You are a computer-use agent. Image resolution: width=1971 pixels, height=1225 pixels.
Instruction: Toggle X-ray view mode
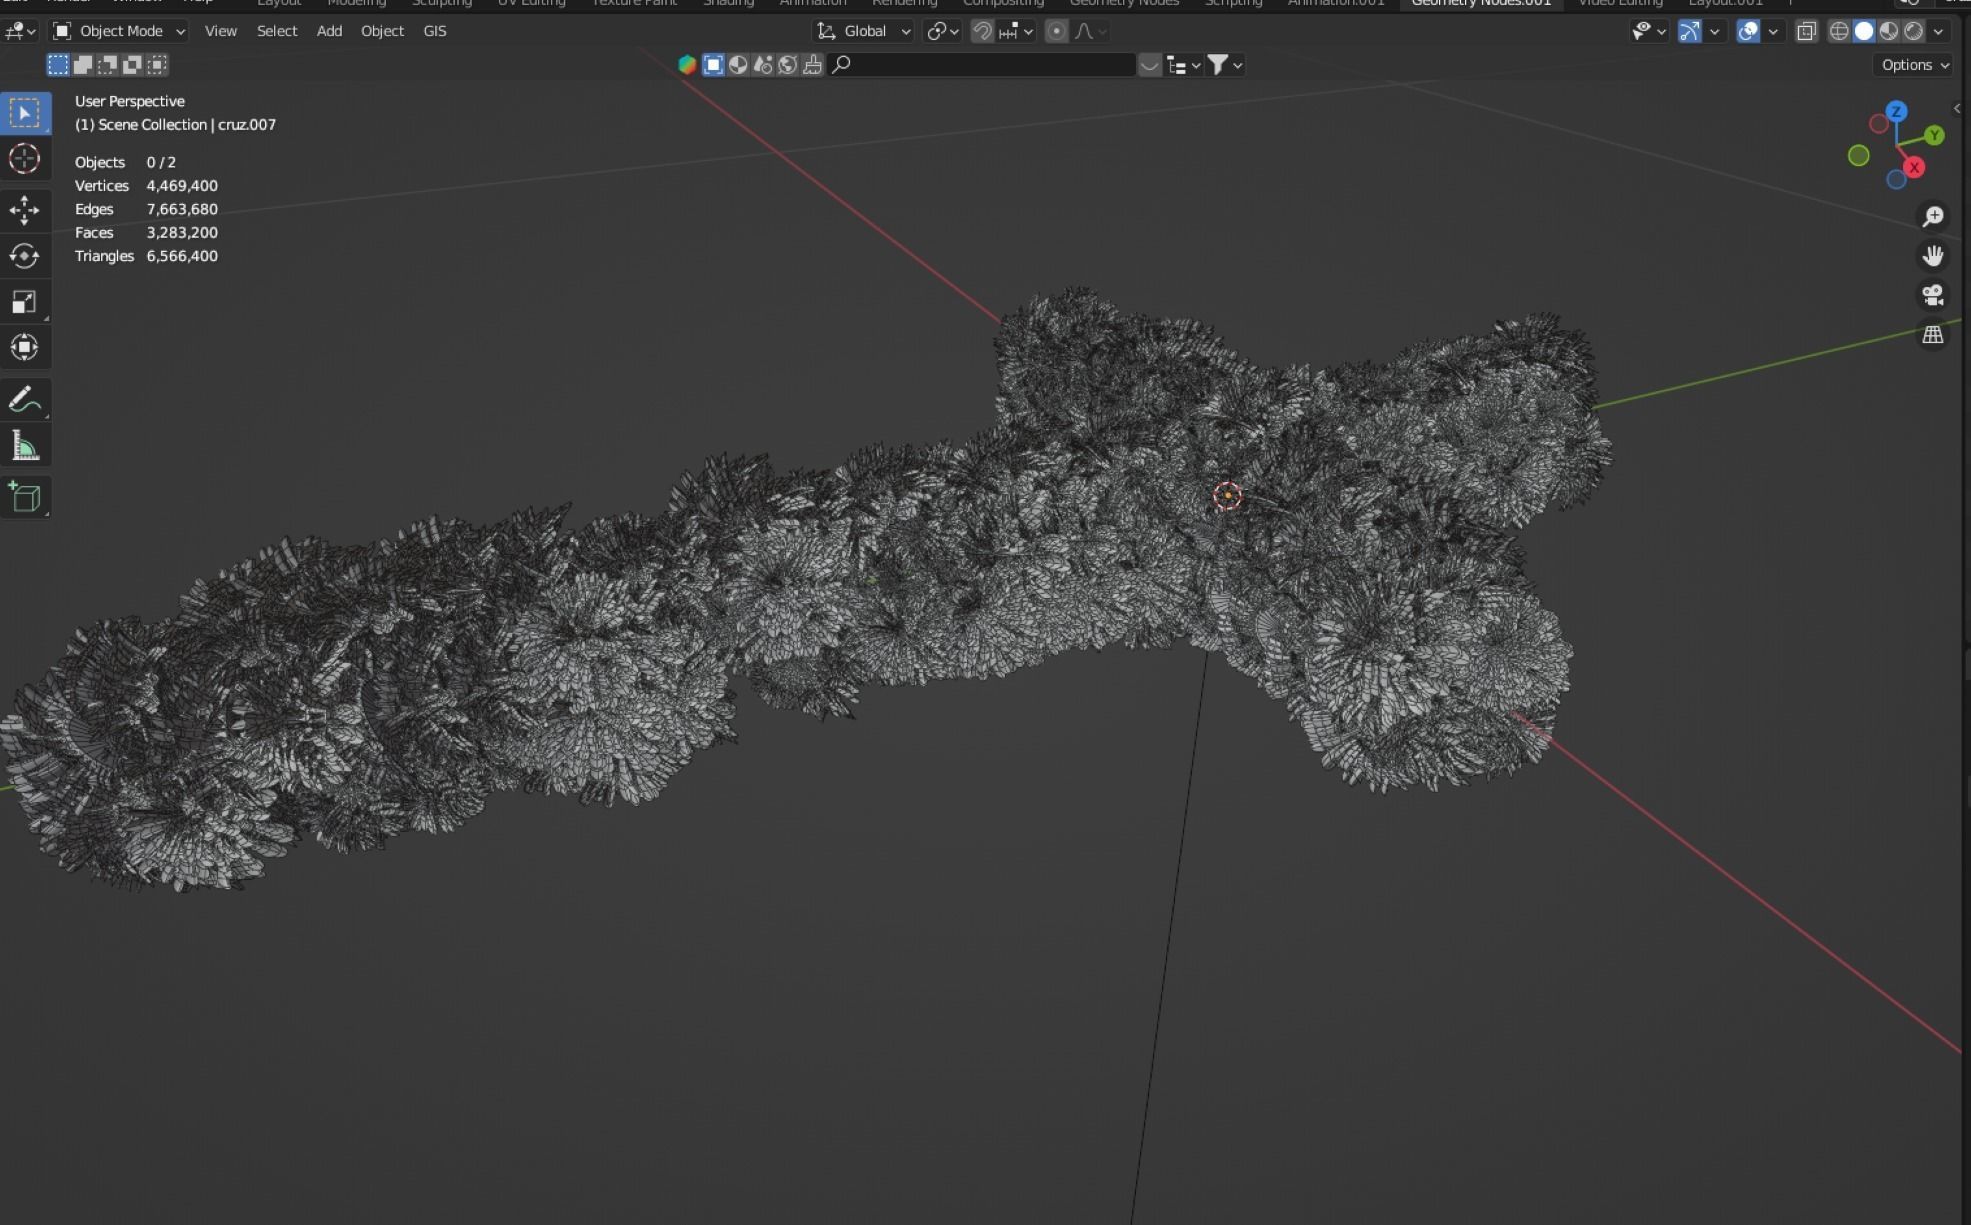1806,31
